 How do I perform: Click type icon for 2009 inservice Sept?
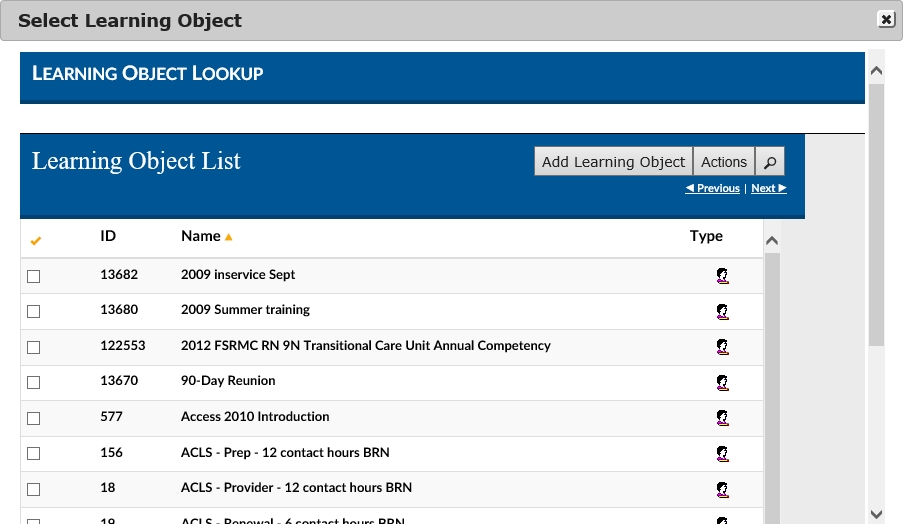(x=722, y=276)
